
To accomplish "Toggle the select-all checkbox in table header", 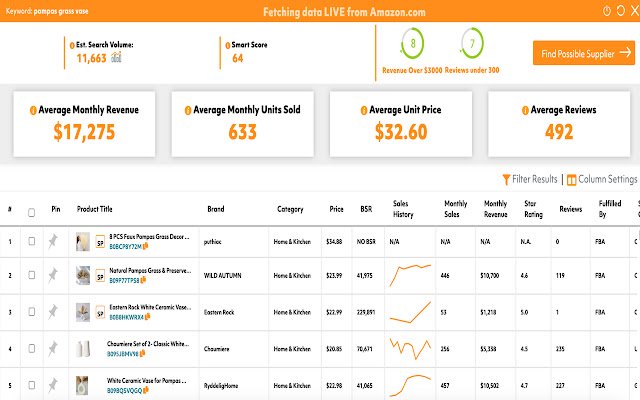I will (x=31, y=212).
